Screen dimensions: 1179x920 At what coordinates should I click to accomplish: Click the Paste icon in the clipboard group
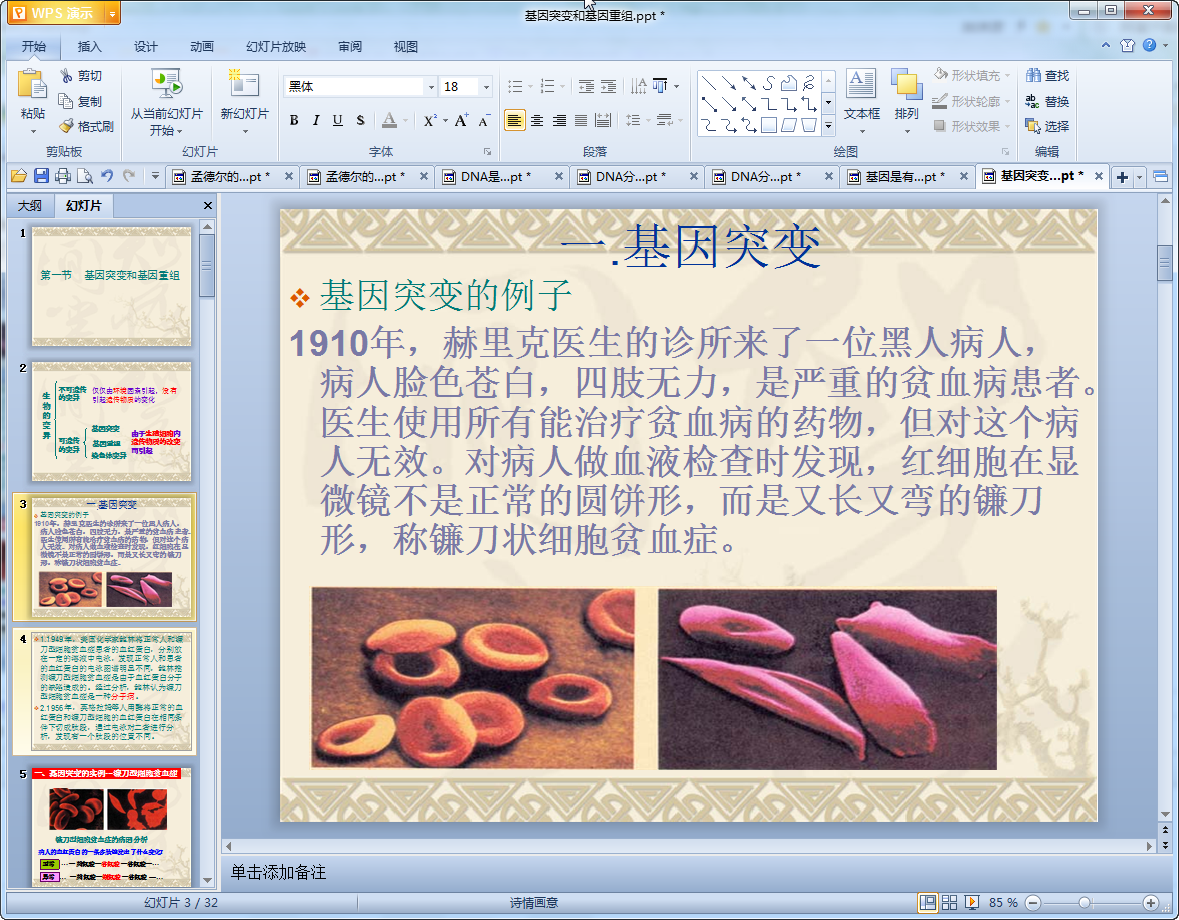click(32, 84)
